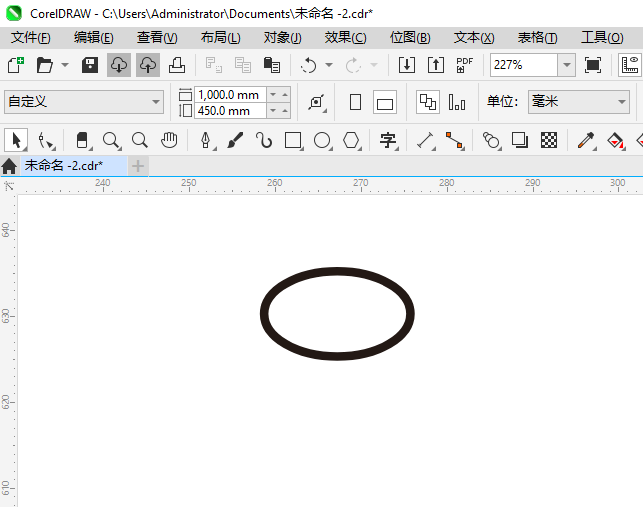Open the 对象(J) menu
643x507 pixels.
283,38
